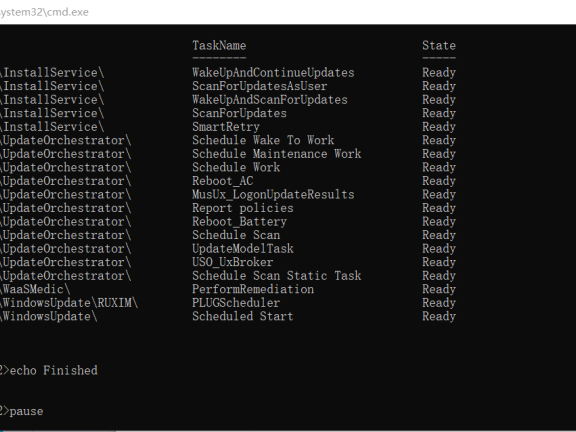Click InstallService\ path beside WakeUpAndContinueUpdates

(52, 73)
